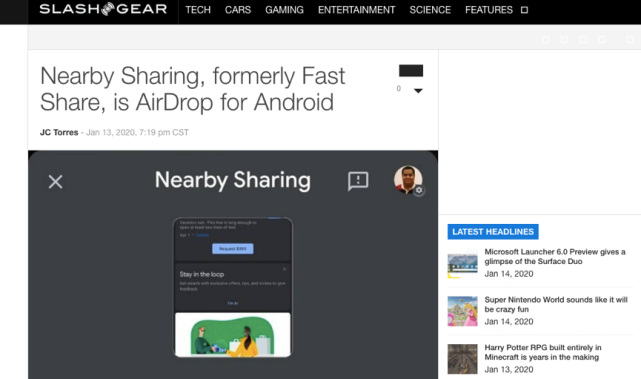
Task: Click the last square icon in gray bar
Action: (x=630, y=39)
